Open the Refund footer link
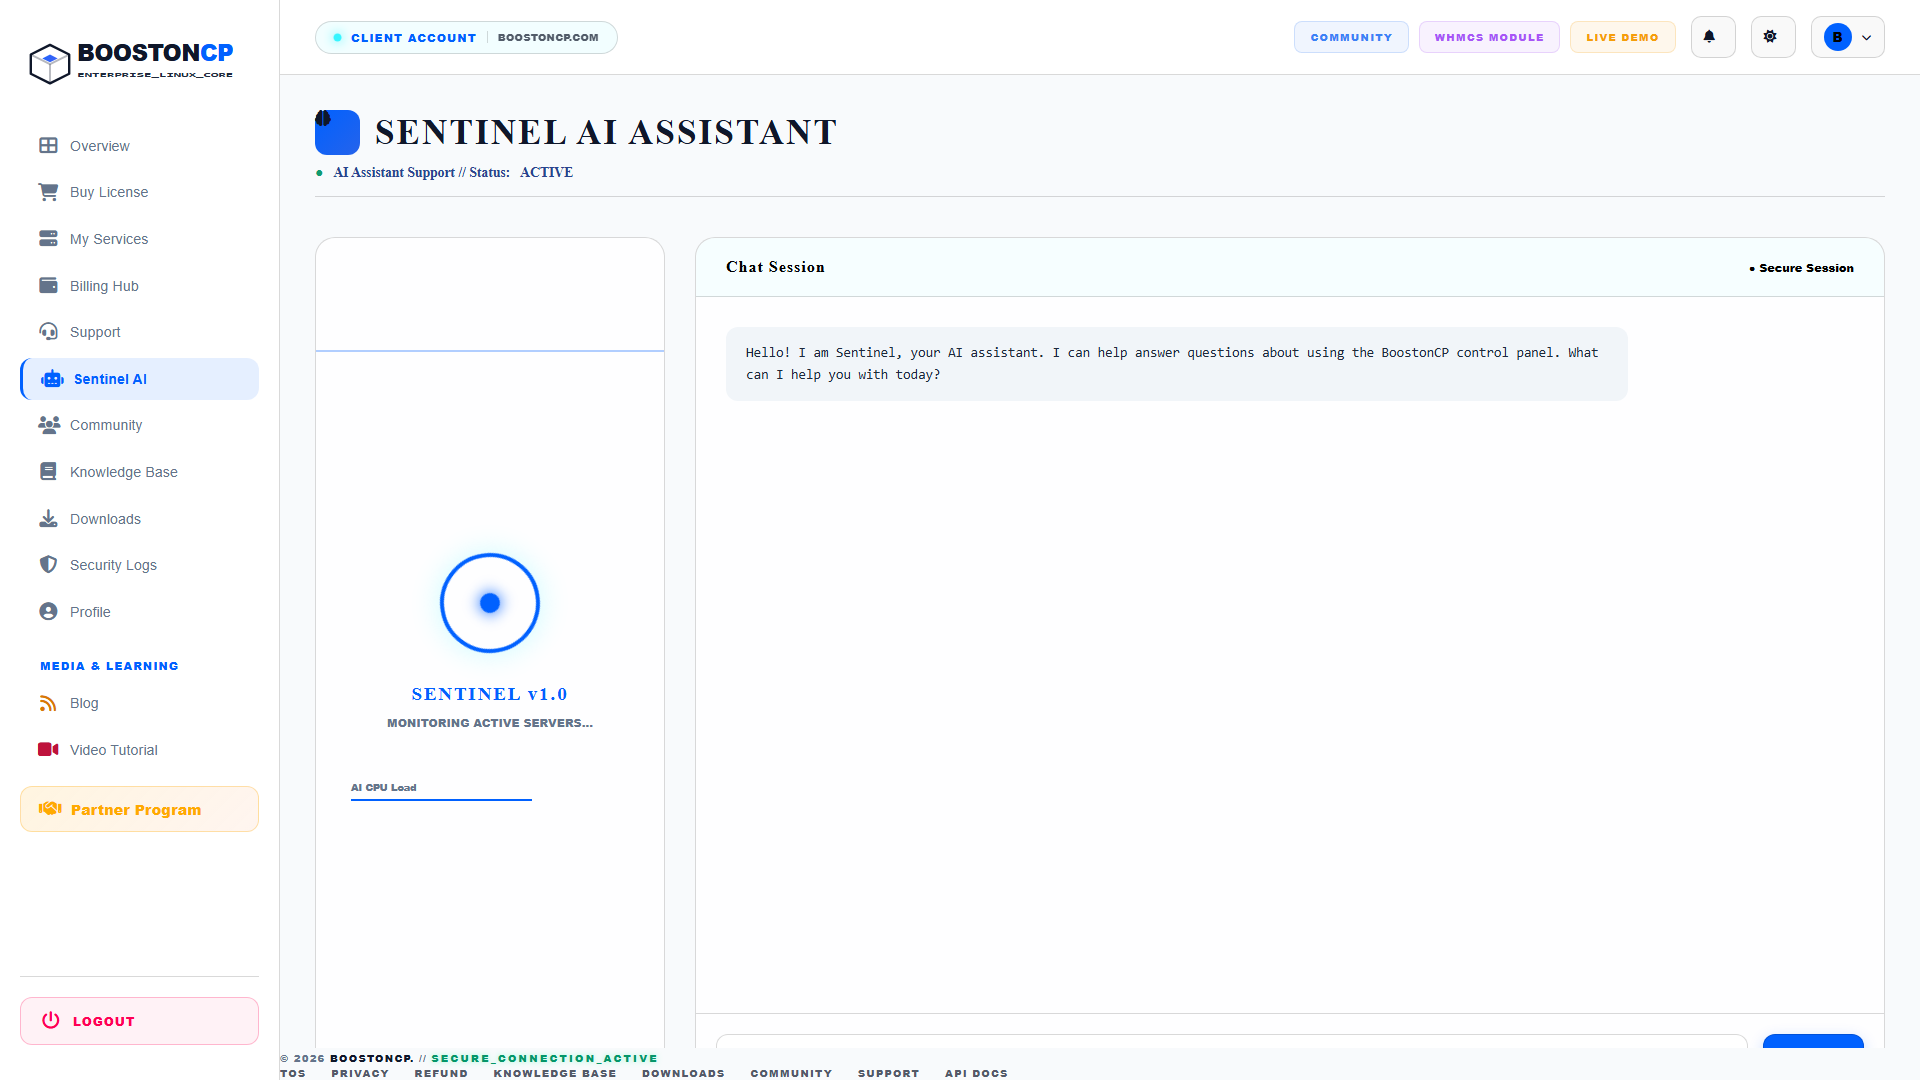 point(441,1073)
